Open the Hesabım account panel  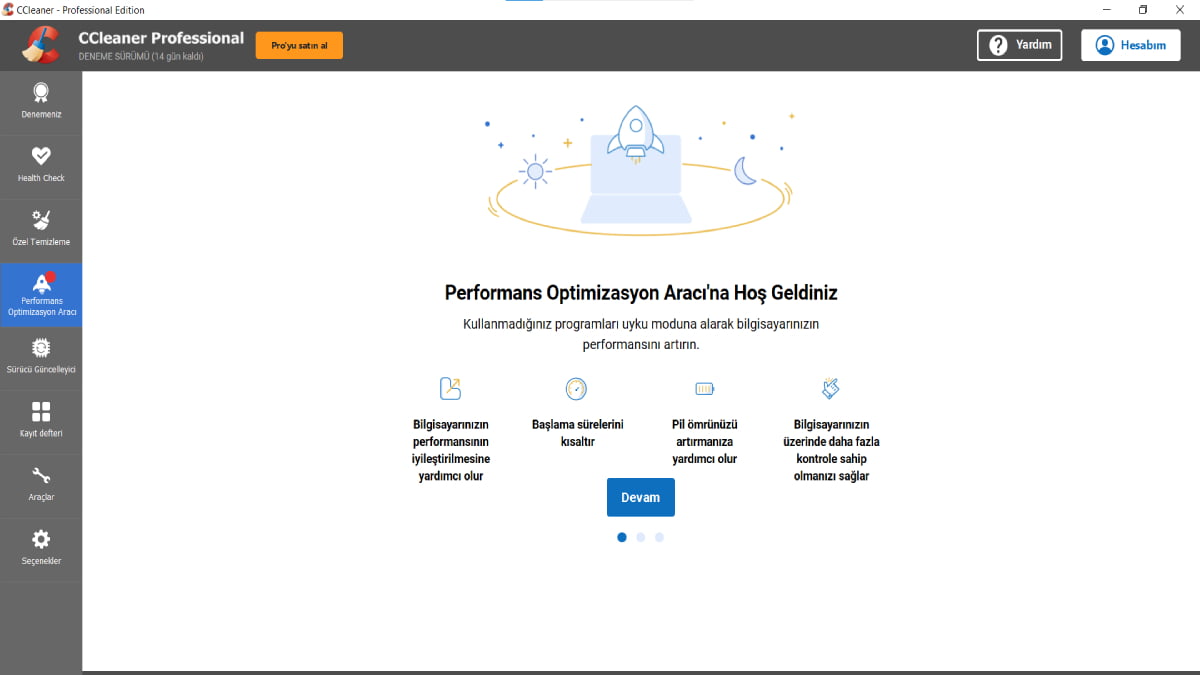[x=1130, y=44]
